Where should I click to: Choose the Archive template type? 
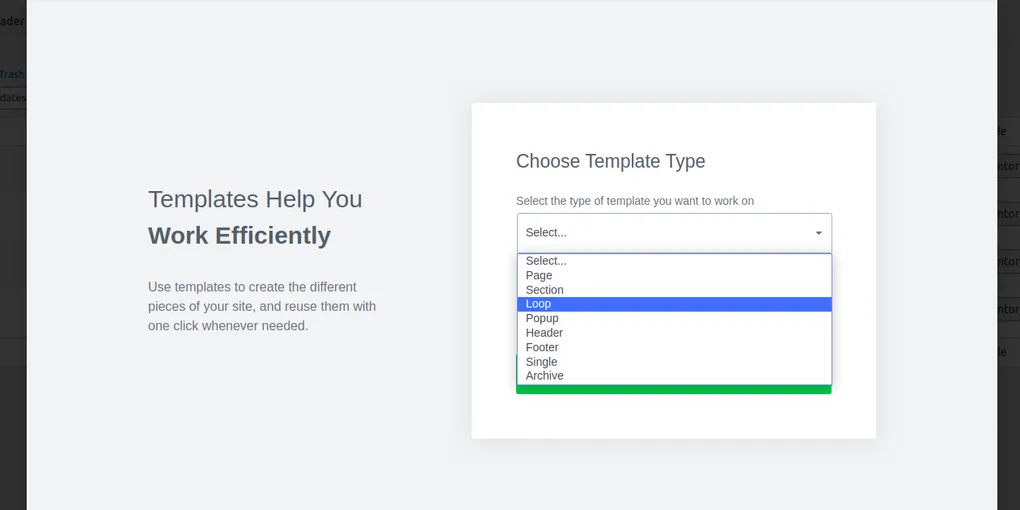(674, 375)
